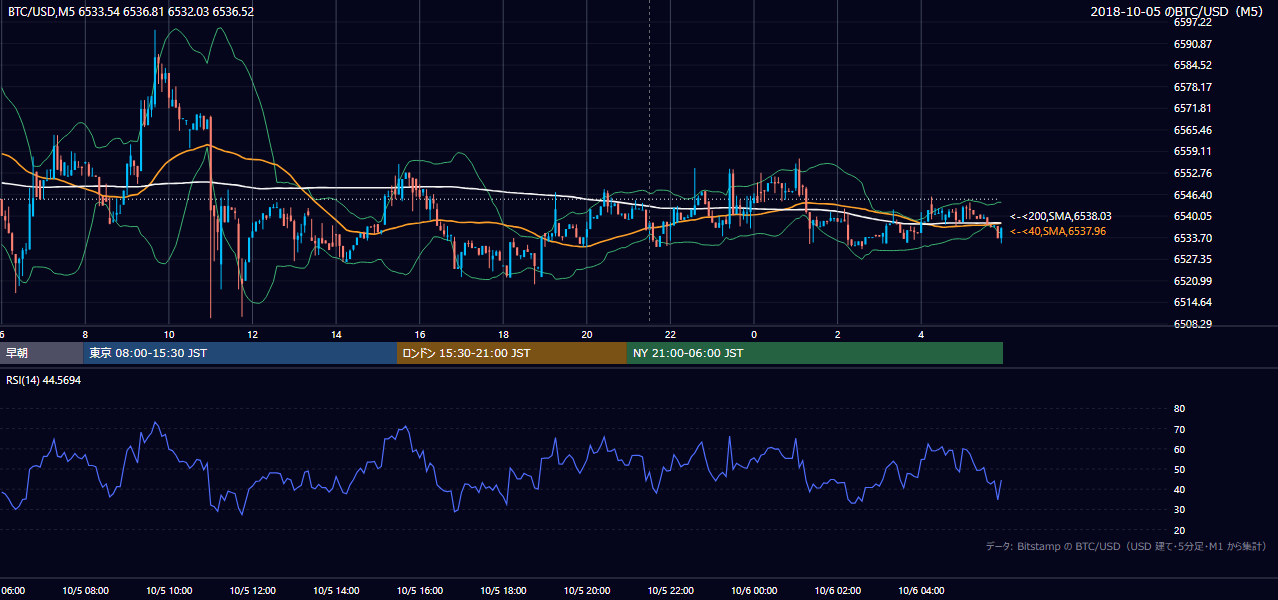Click hour tick 10 under the price chart
Screen dimensions: 1278x600
(169, 335)
